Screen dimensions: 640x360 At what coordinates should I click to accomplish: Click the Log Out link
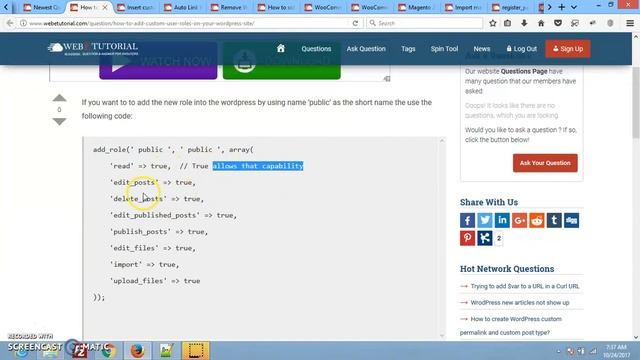click(x=522, y=49)
